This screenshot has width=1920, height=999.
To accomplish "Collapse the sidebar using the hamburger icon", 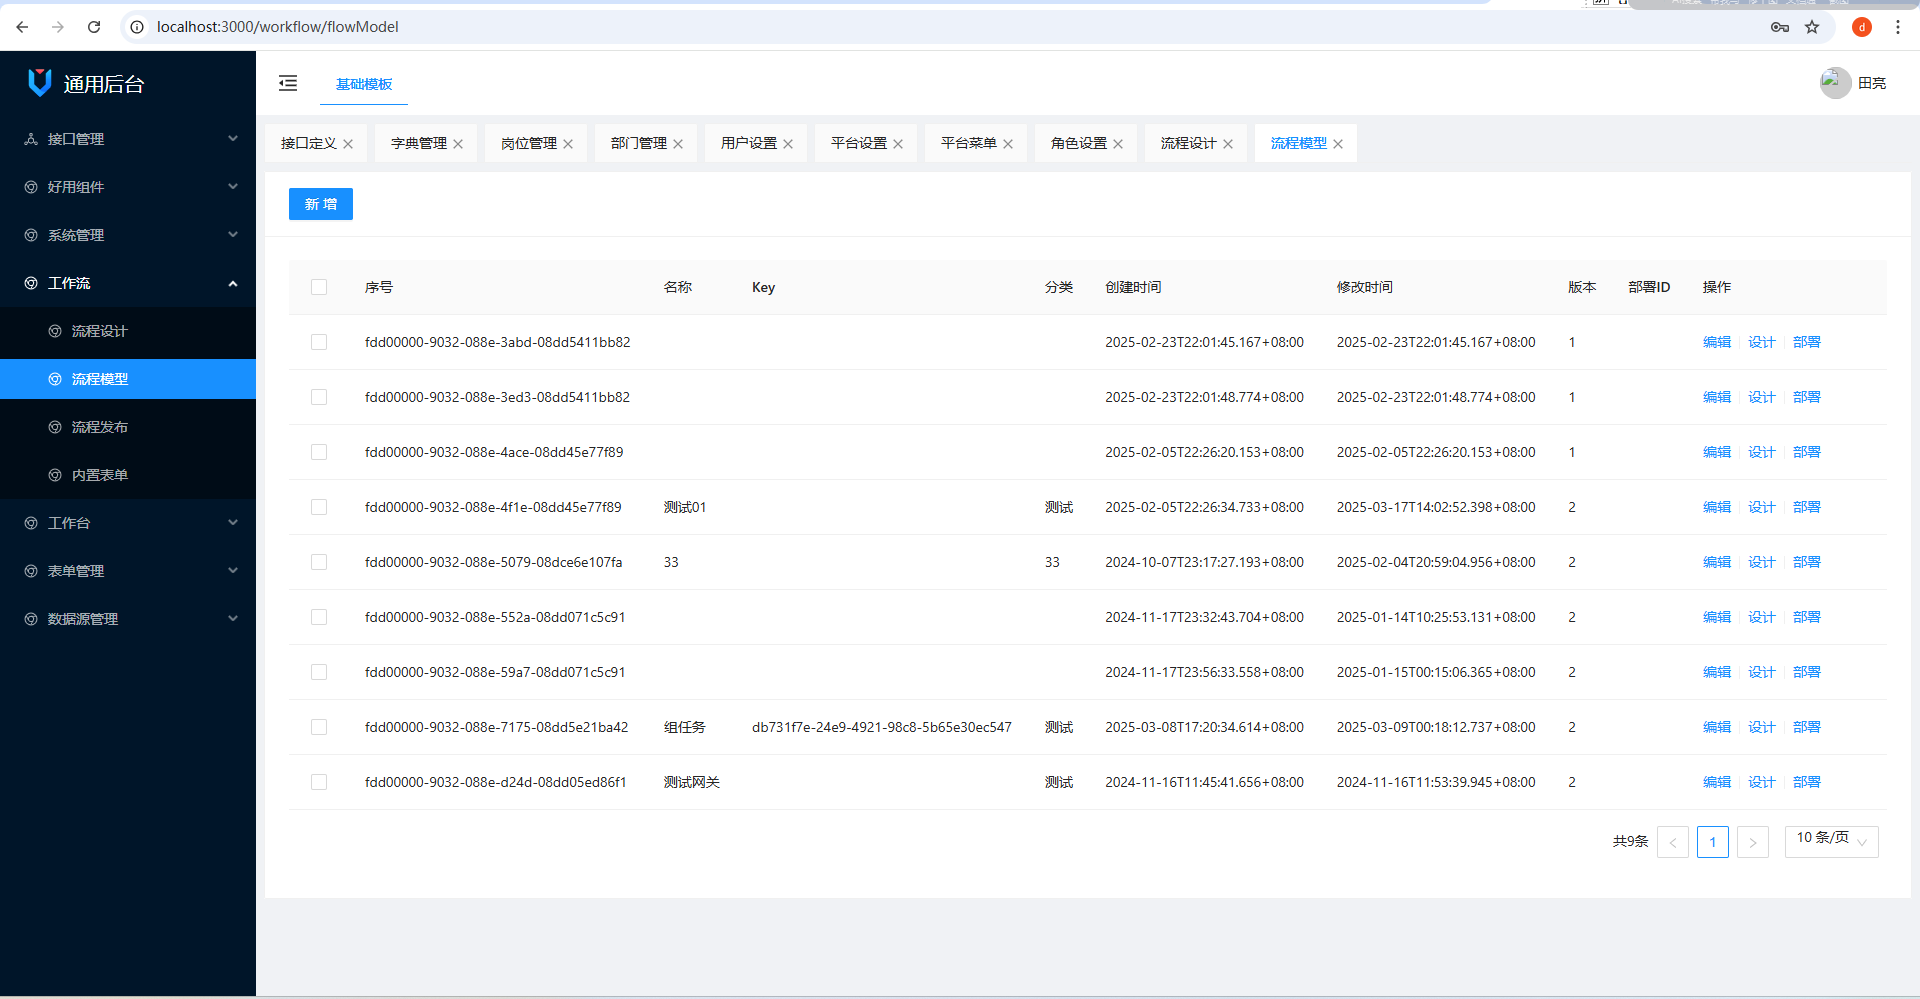I will pos(288,84).
